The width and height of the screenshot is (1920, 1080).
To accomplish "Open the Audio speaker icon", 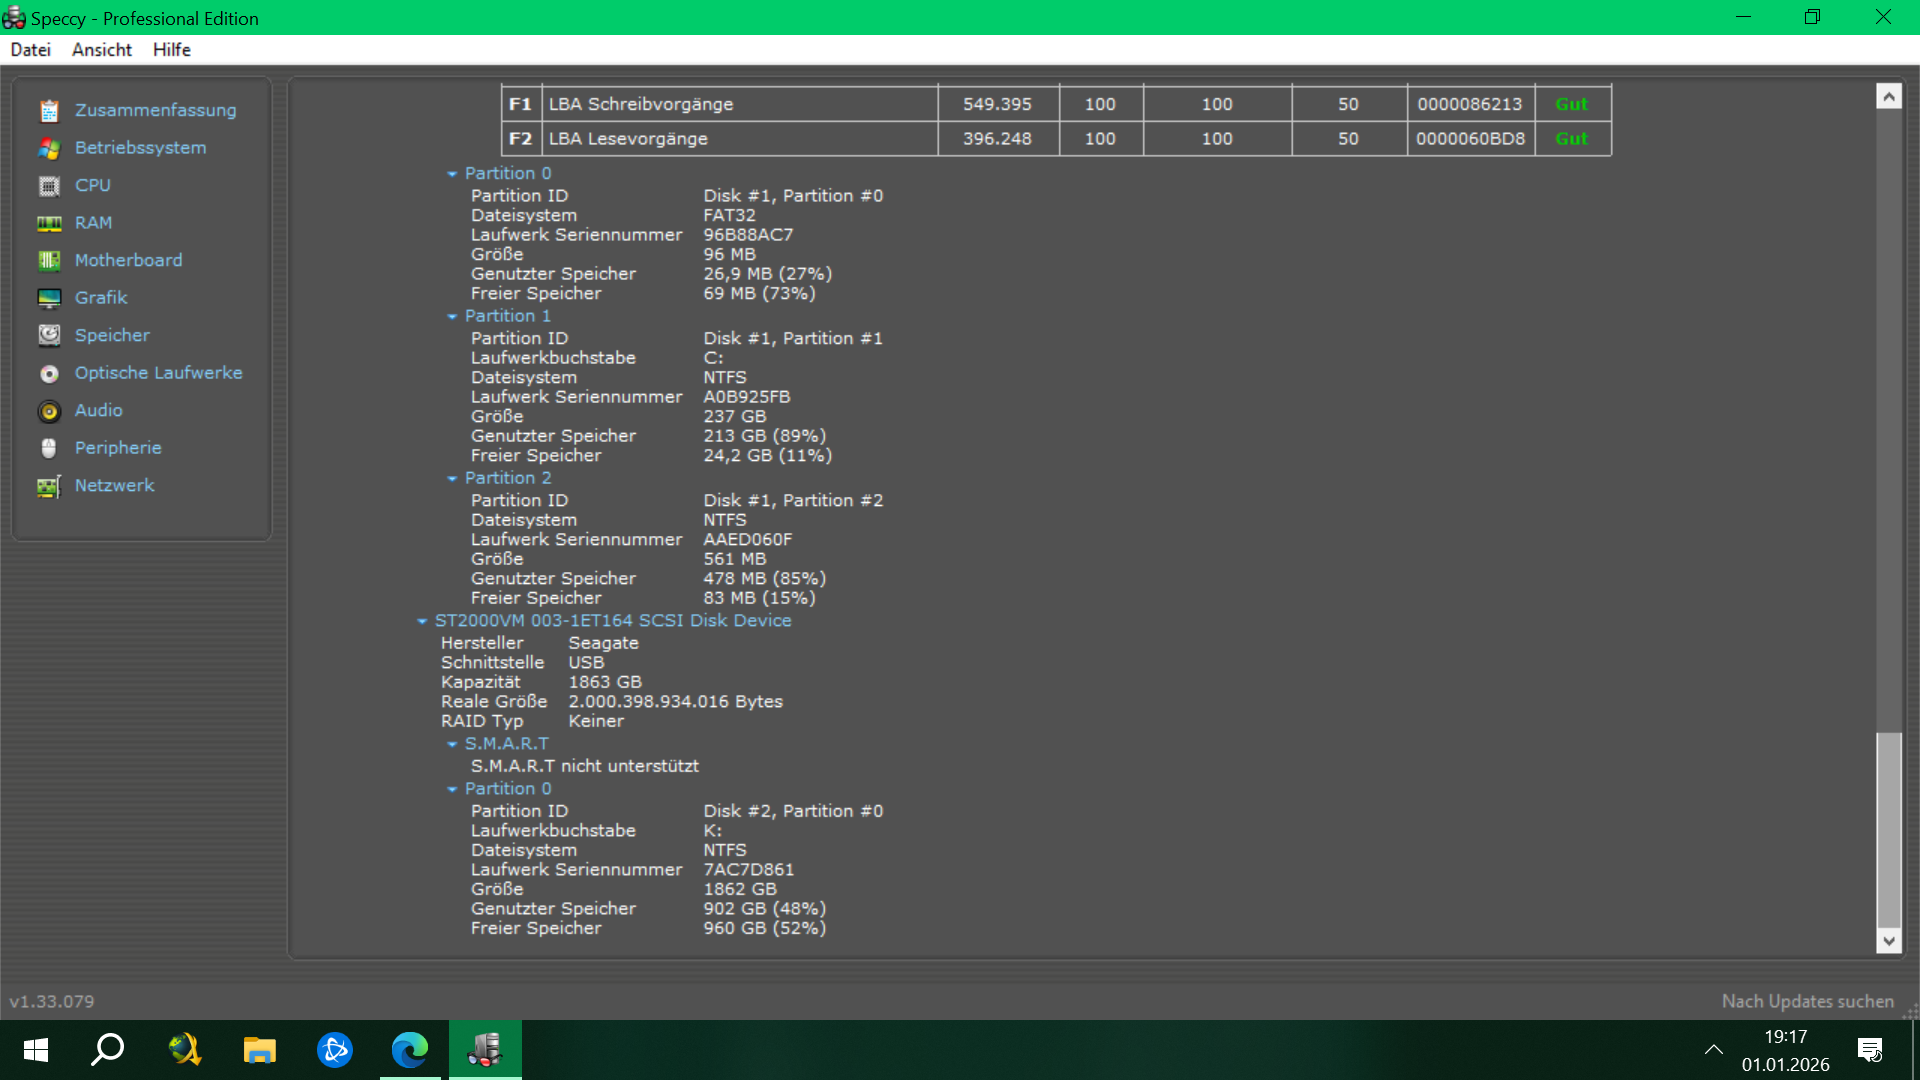I will (x=49, y=411).
